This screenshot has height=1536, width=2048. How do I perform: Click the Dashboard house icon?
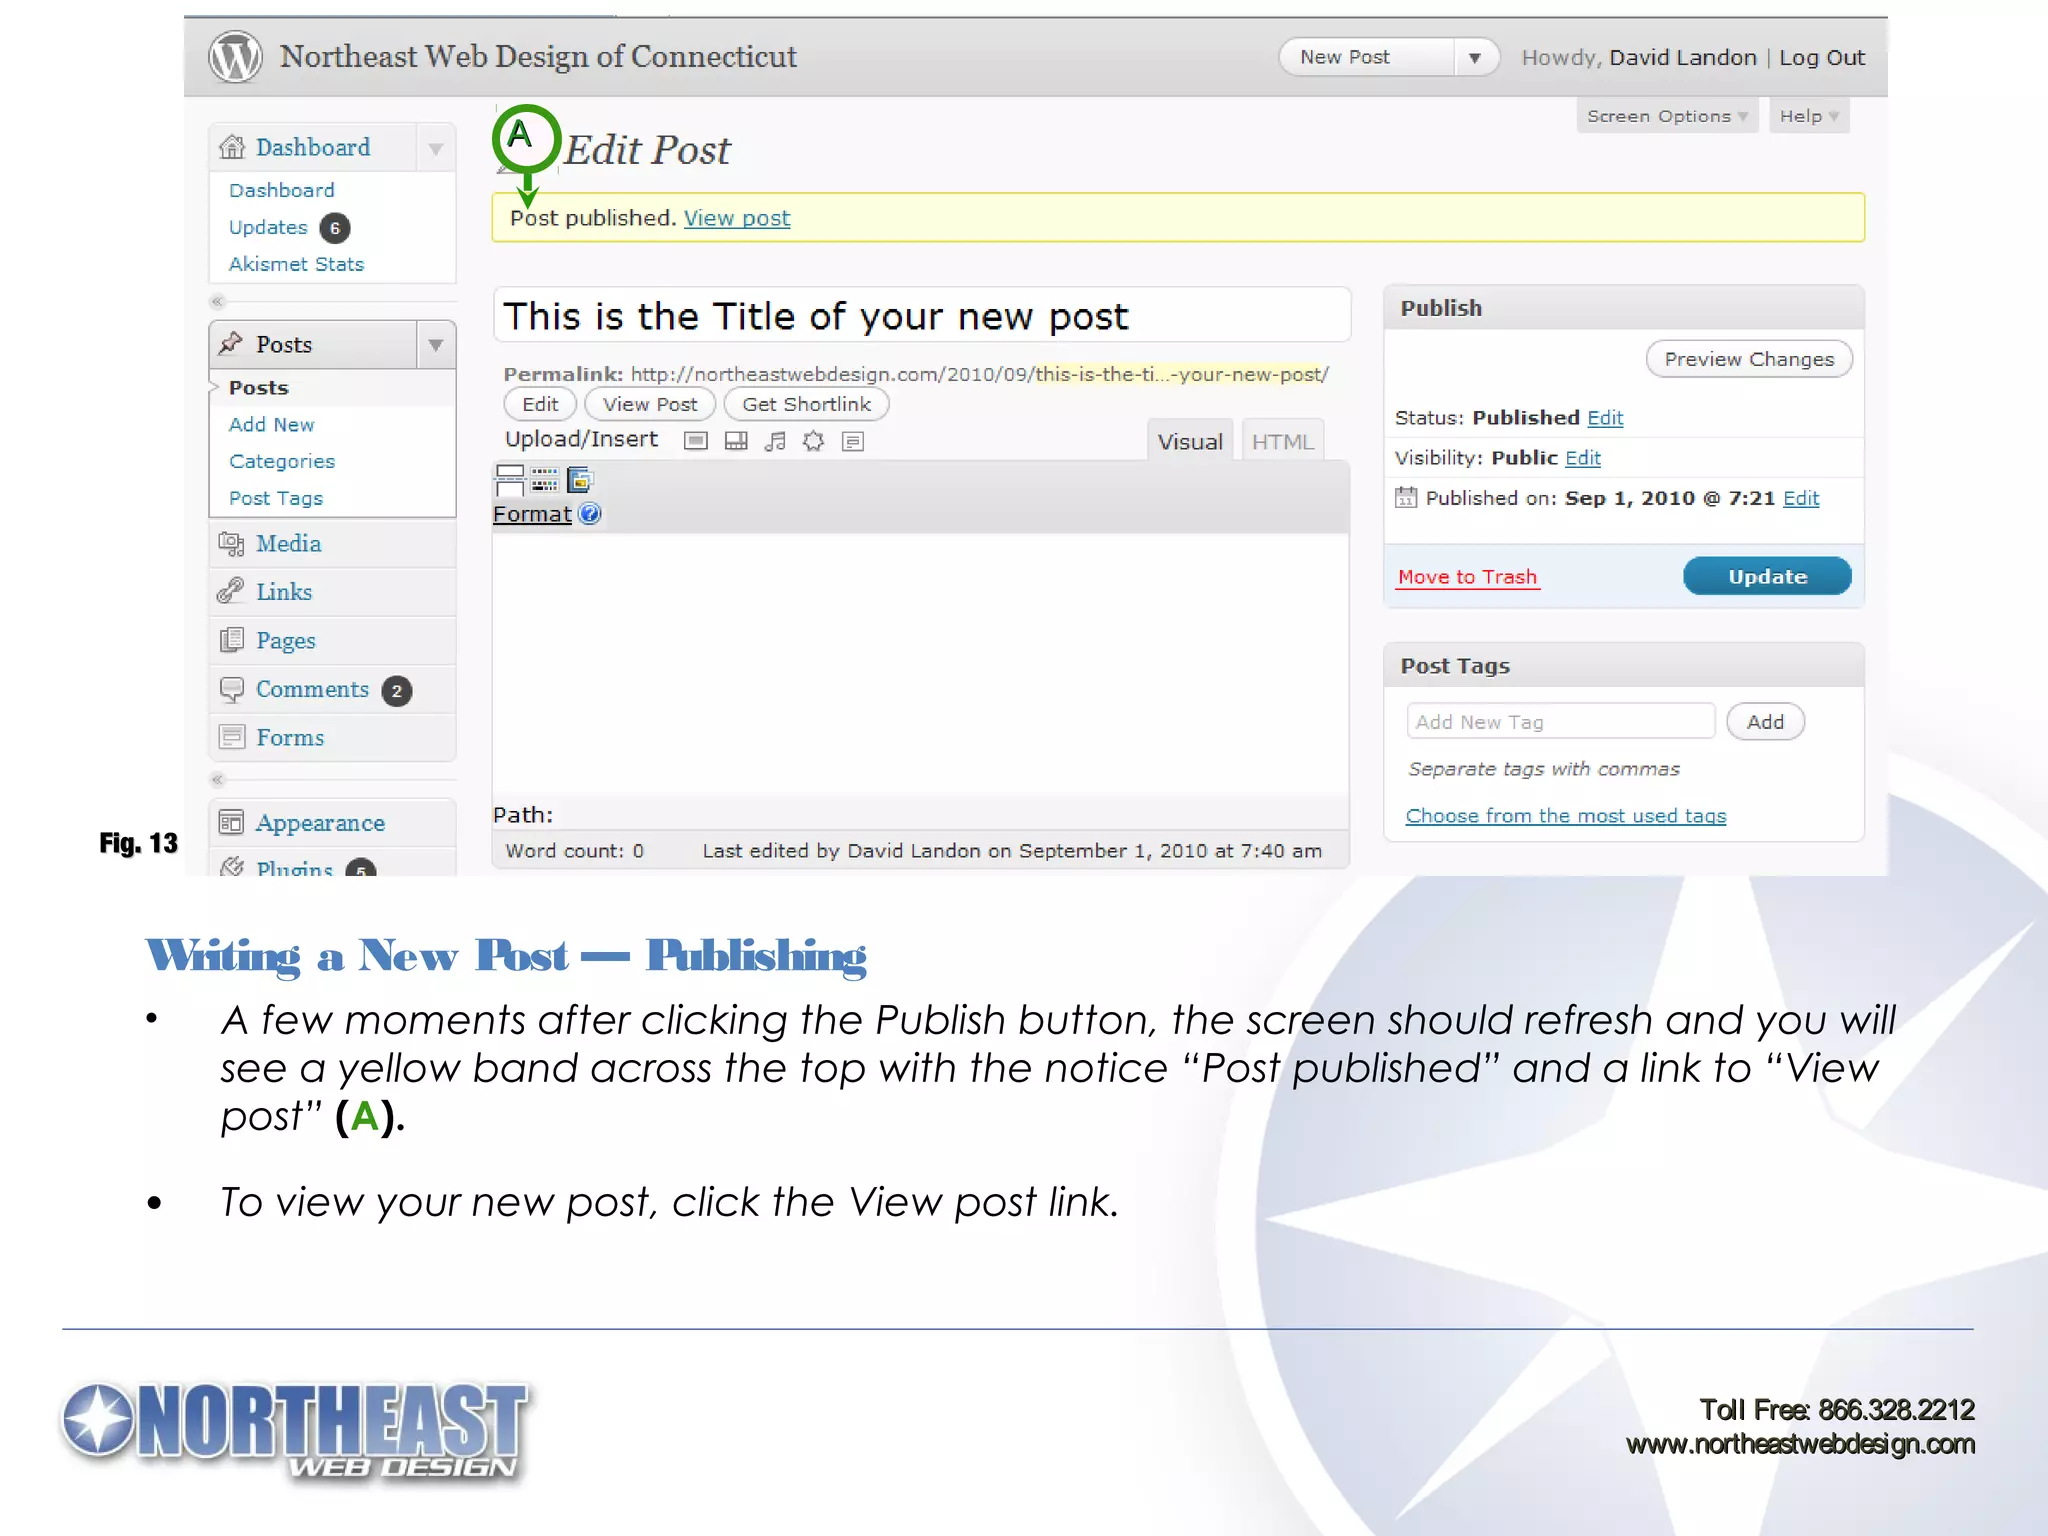(232, 147)
